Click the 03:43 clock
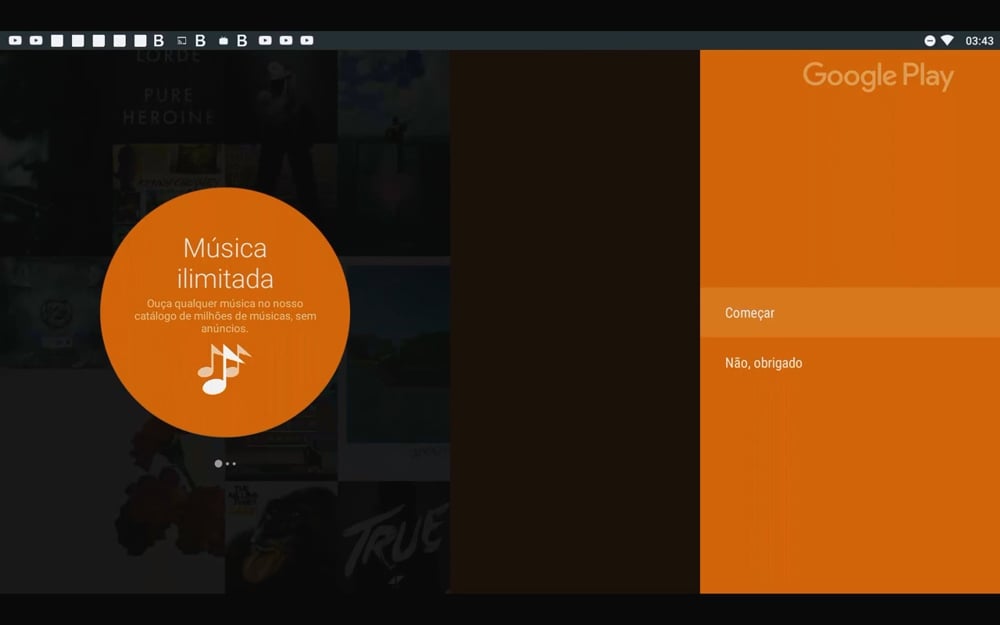 pyautogui.click(x=979, y=41)
